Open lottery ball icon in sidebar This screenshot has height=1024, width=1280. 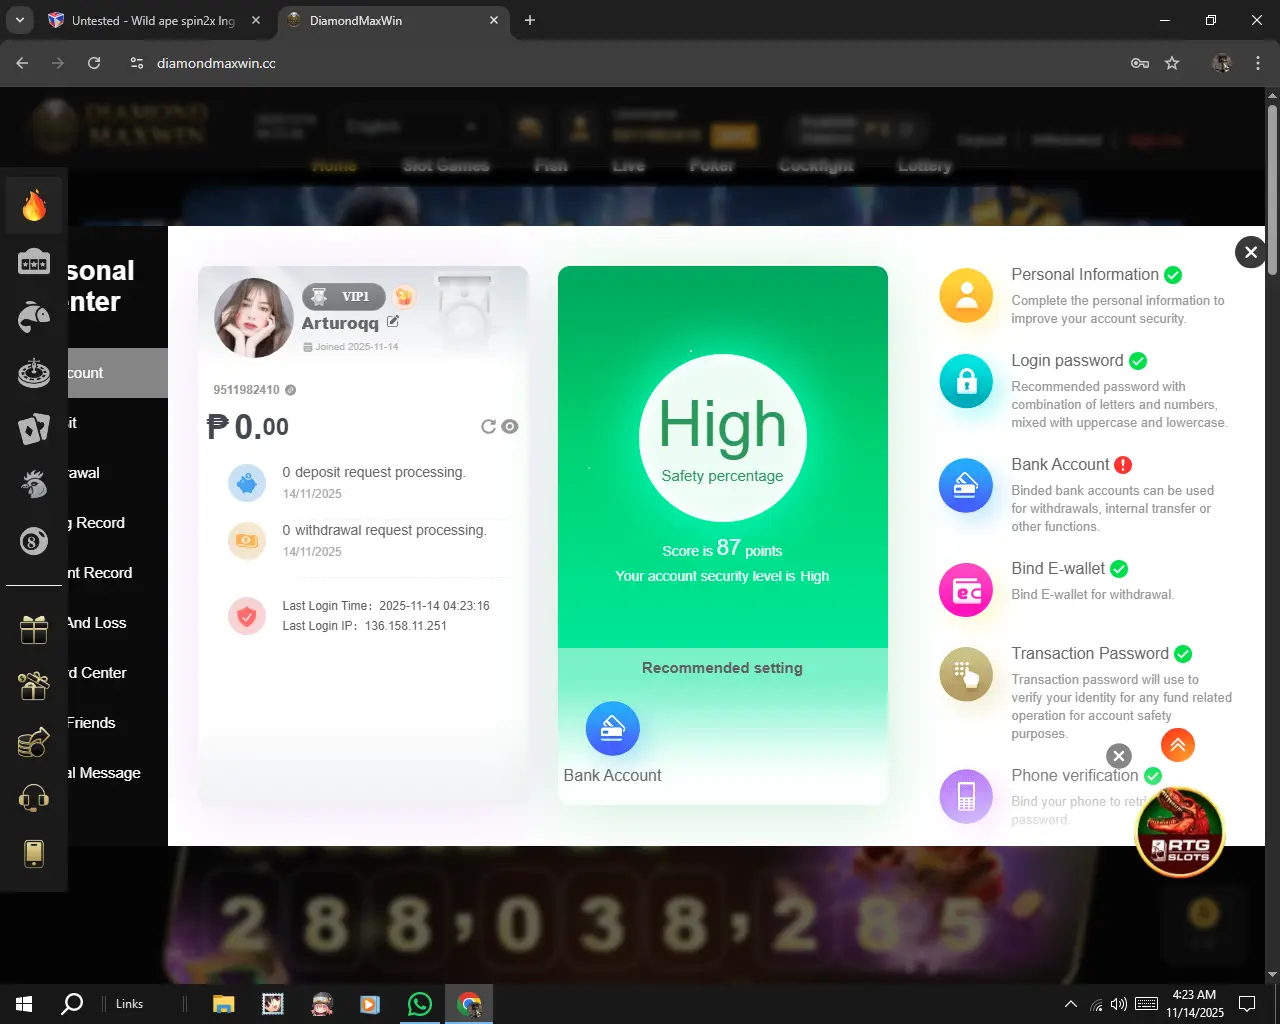[34, 541]
